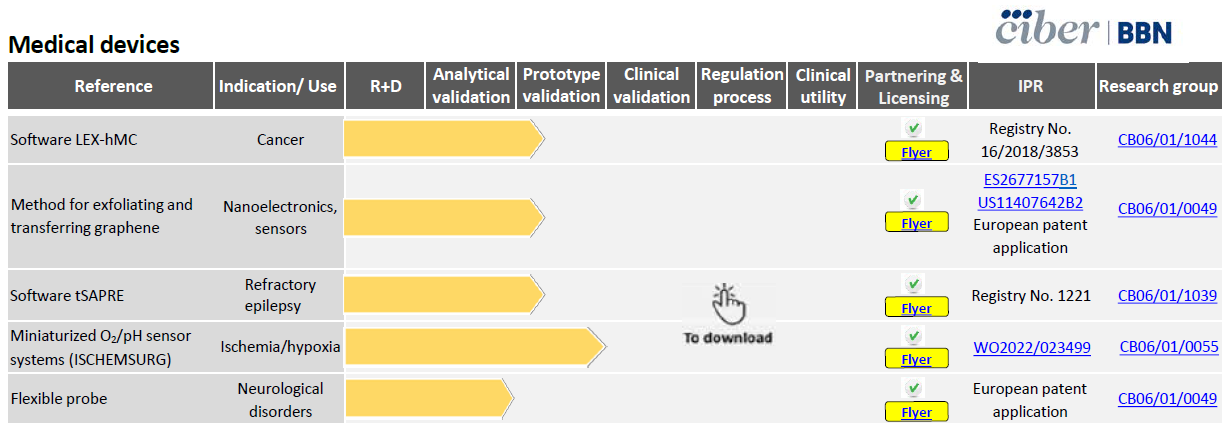
Task: Open the Flyer for Software tSAPRE
Action: tap(916, 308)
